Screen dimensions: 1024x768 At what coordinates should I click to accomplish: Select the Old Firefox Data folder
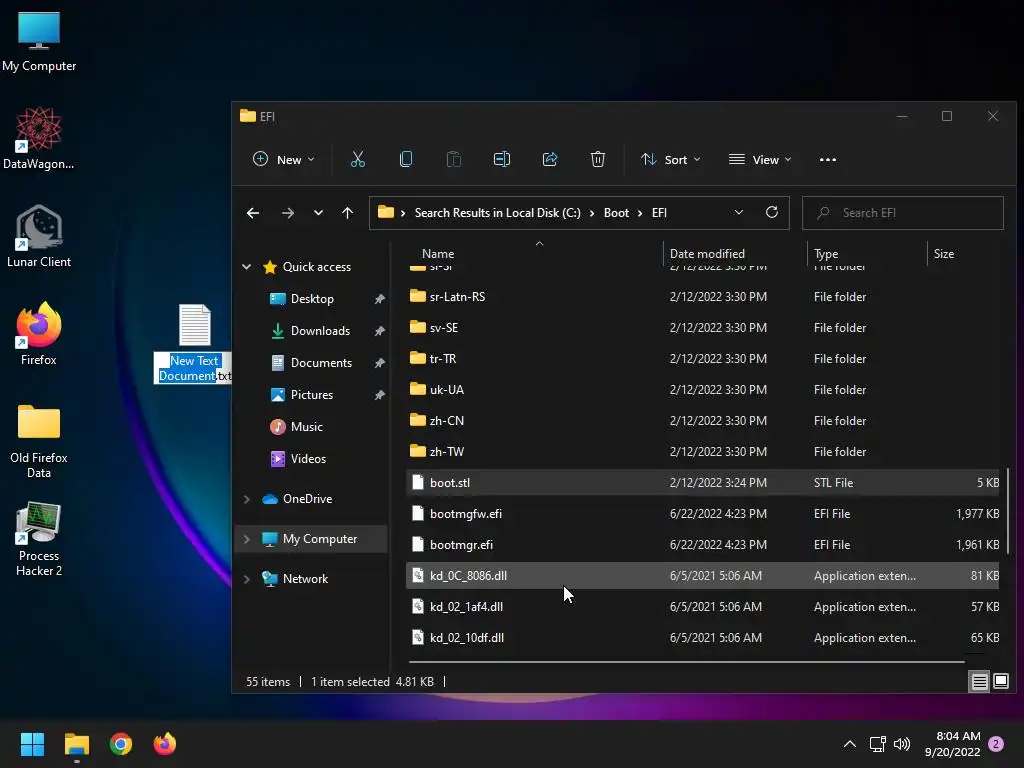tap(39, 441)
